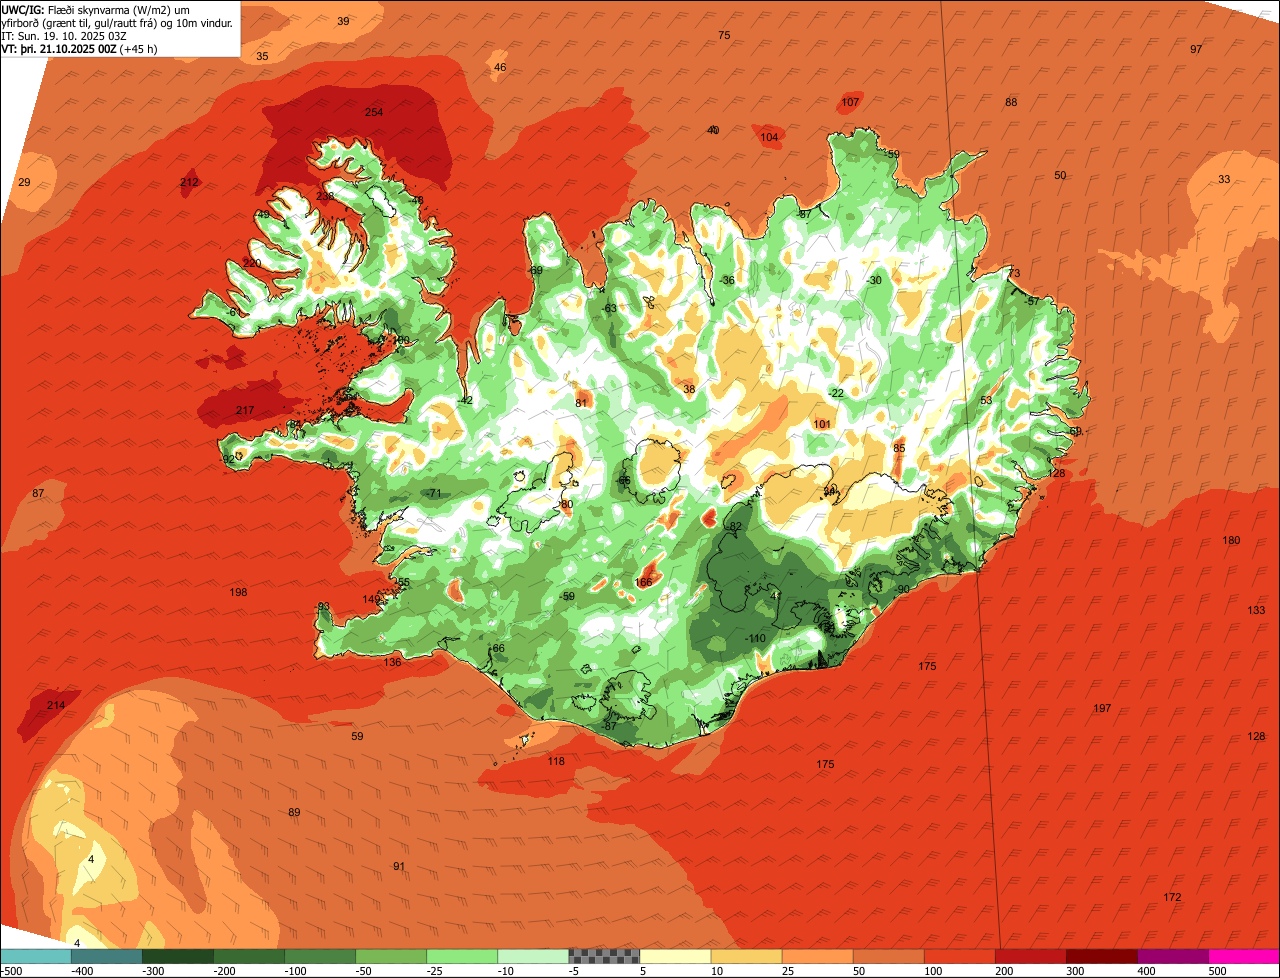Click the light green -25 to -10 swatch
1280x978 pixels.
tap(462, 956)
